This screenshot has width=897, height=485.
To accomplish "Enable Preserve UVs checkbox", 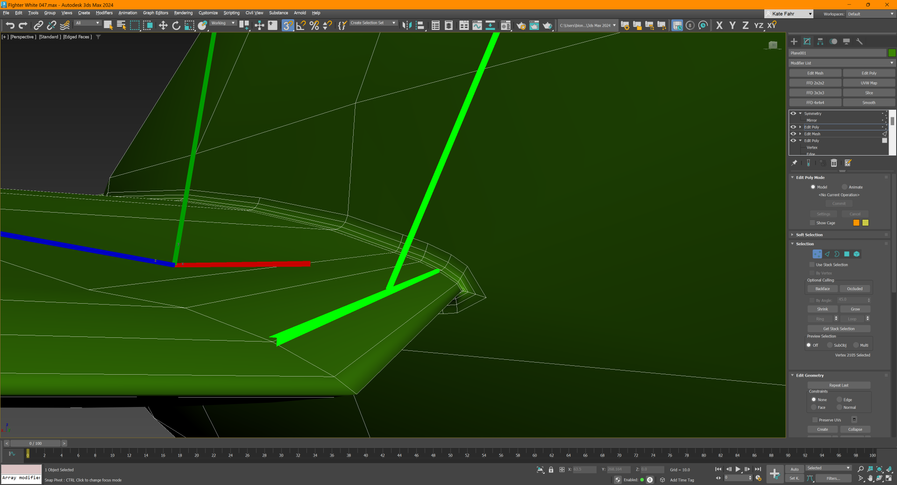I will (x=815, y=420).
